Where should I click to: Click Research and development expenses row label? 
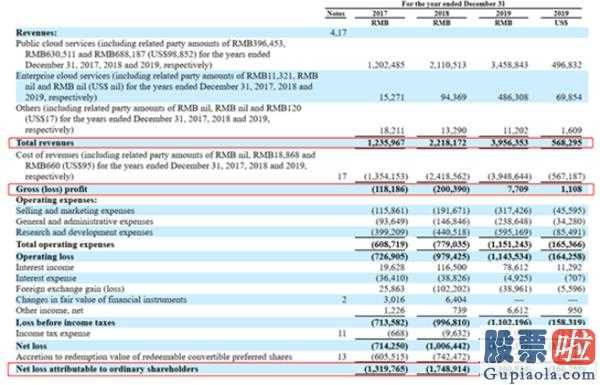click(84, 232)
